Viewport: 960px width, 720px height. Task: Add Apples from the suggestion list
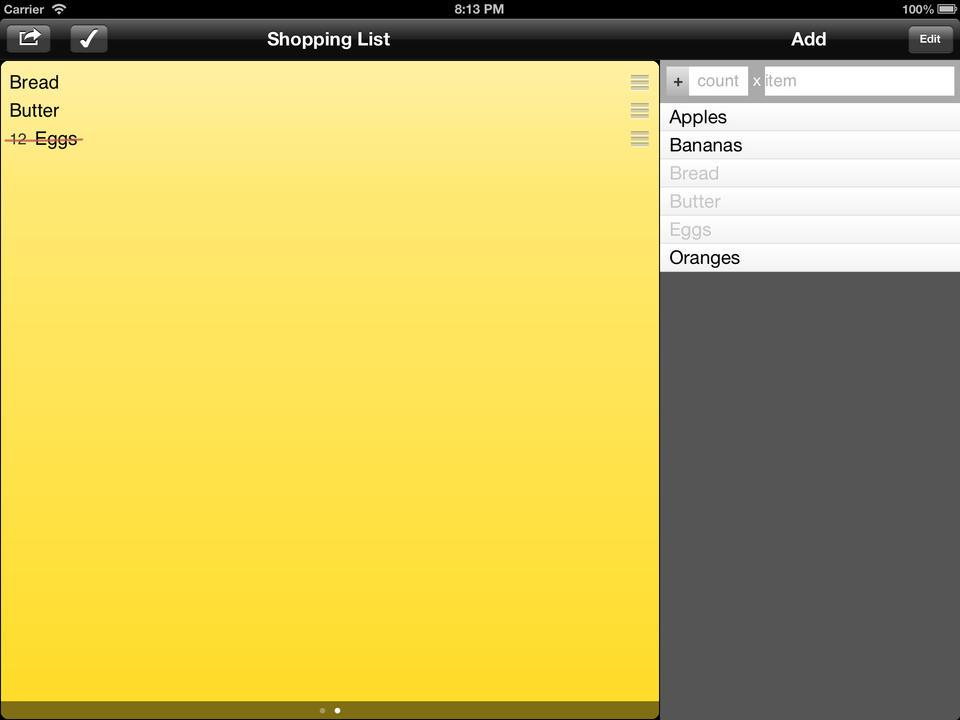pos(810,117)
